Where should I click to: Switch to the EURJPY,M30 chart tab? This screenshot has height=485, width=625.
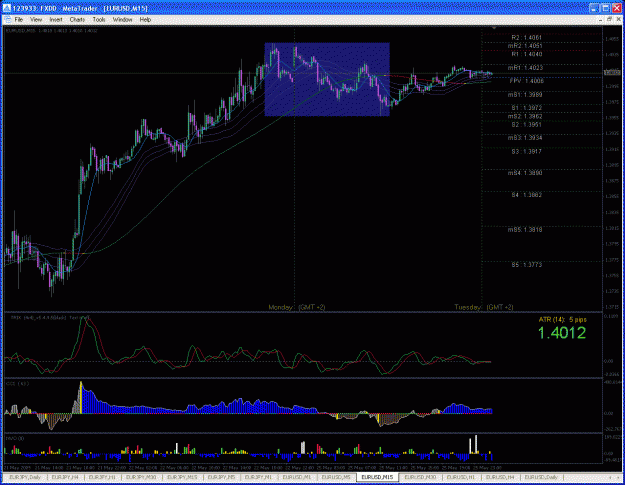point(141,477)
